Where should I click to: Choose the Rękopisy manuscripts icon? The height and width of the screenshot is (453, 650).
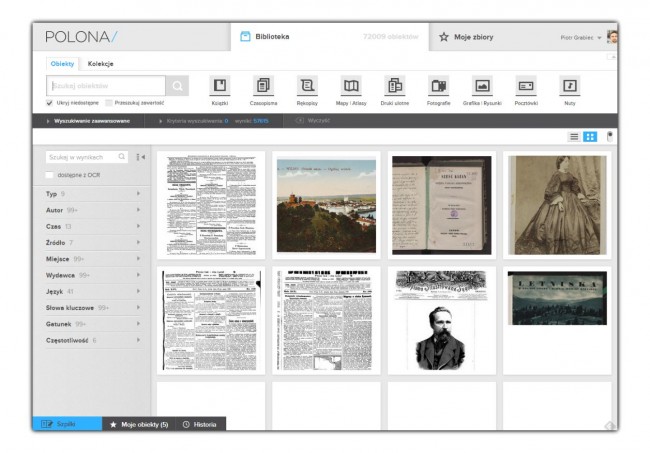click(x=307, y=85)
